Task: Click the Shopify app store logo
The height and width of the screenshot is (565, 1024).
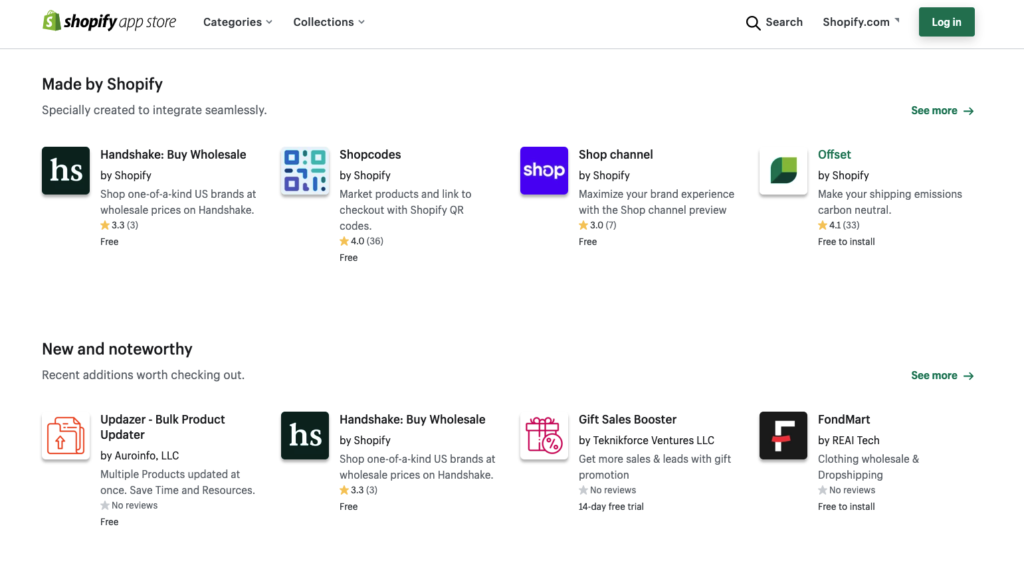Action: 109,22
